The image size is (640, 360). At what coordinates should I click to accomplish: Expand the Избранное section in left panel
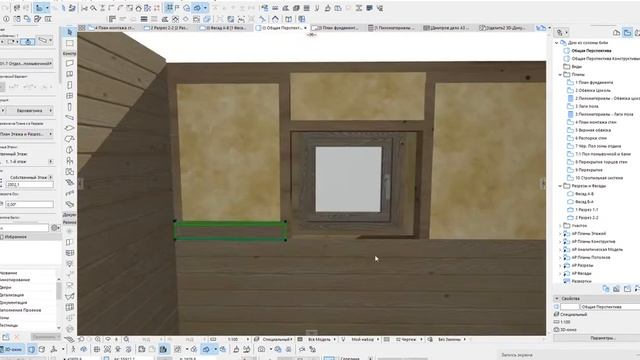[15, 237]
